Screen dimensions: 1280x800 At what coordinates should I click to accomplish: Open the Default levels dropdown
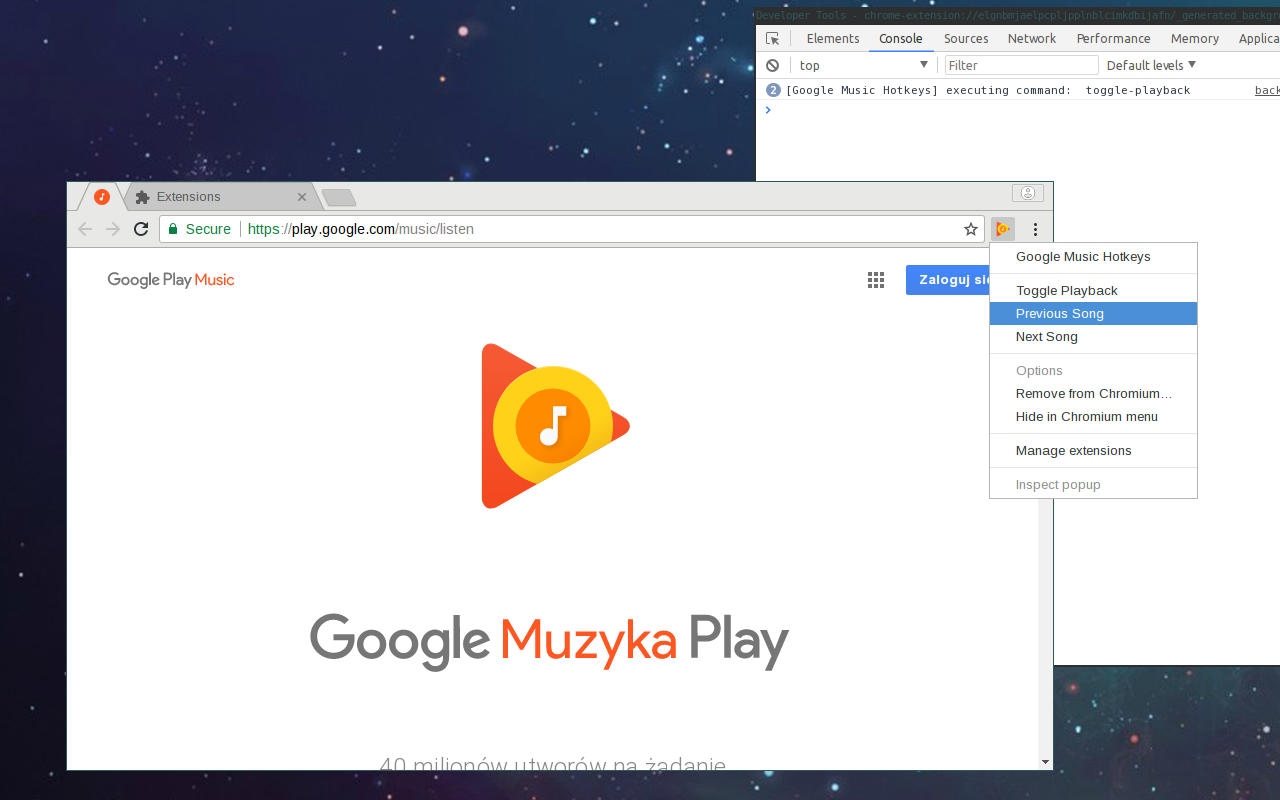pos(1150,64)
